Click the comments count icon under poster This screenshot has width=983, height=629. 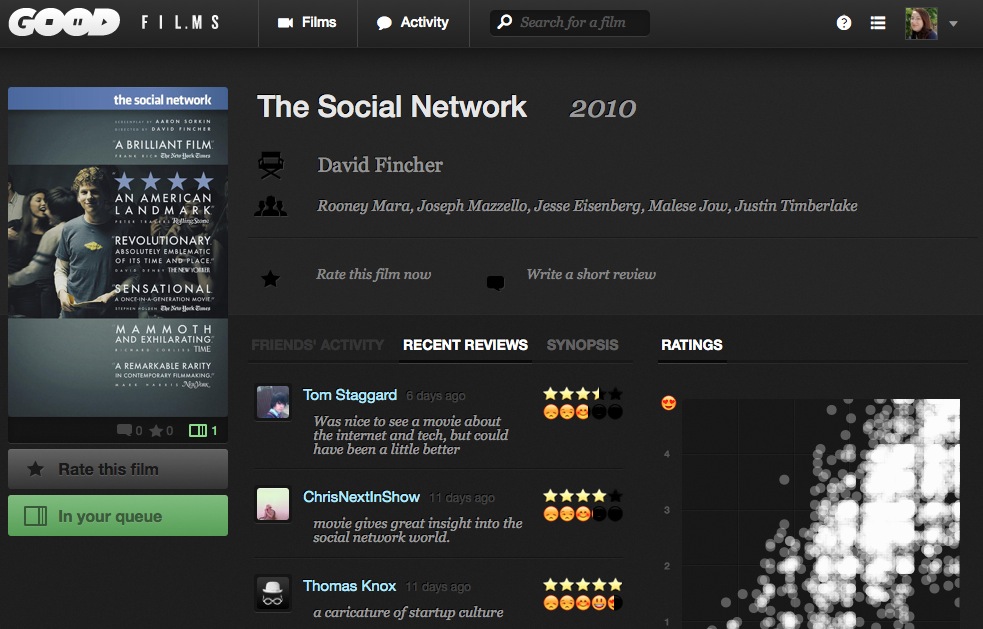click(124, 430)
